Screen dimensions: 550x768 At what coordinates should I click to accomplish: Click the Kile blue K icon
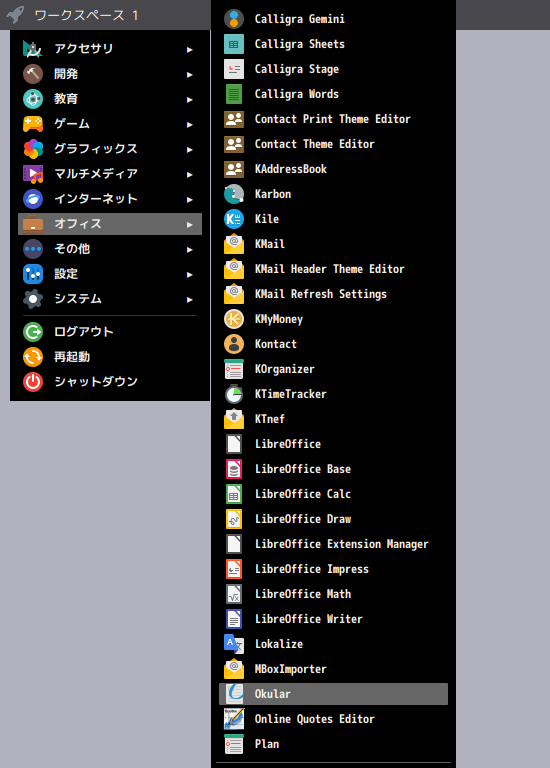[234, 219]
